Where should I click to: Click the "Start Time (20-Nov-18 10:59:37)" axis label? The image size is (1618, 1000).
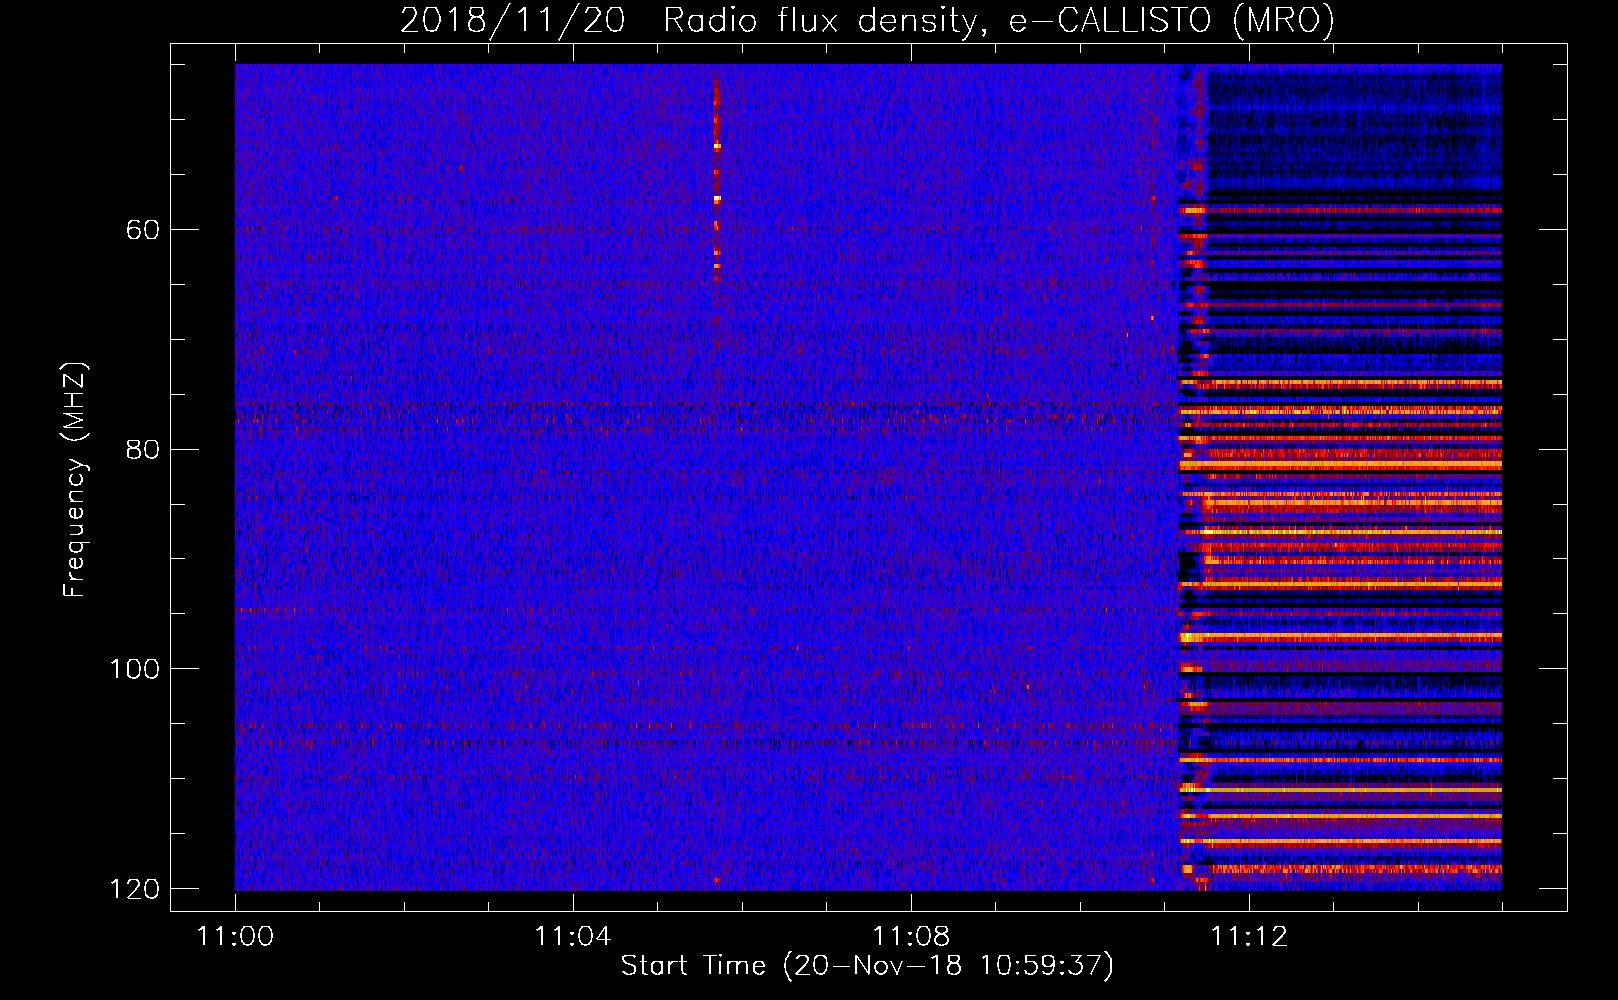tap(867, 966)
